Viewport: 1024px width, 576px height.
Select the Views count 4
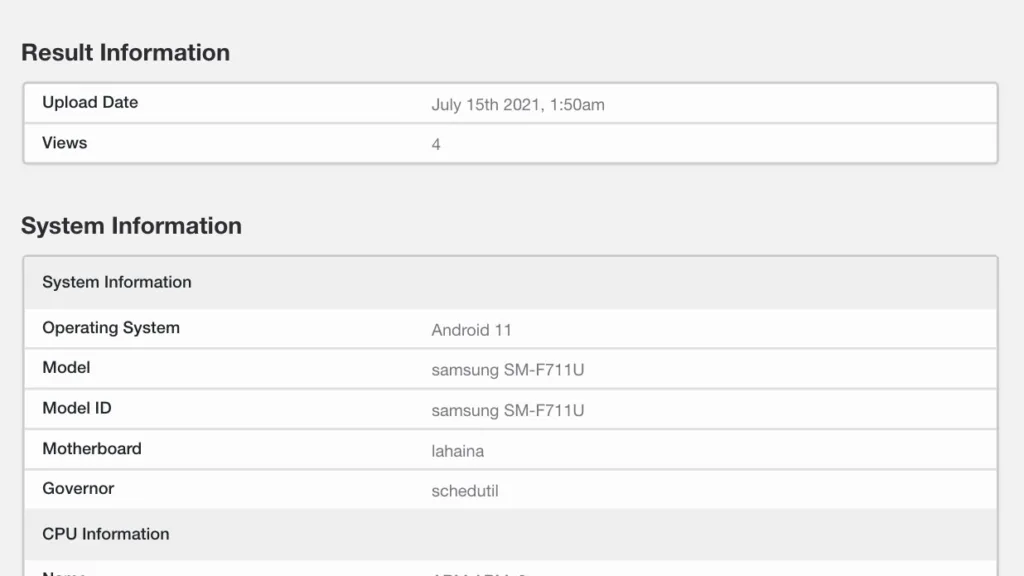pos(436,145)
